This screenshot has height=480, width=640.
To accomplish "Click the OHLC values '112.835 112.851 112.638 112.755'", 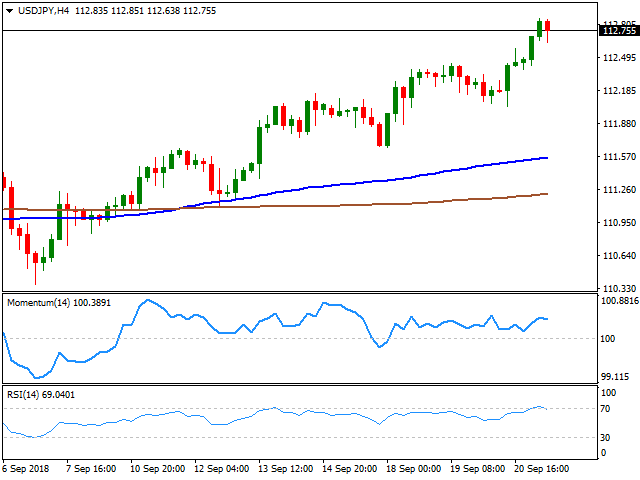I will pos(146,11).
